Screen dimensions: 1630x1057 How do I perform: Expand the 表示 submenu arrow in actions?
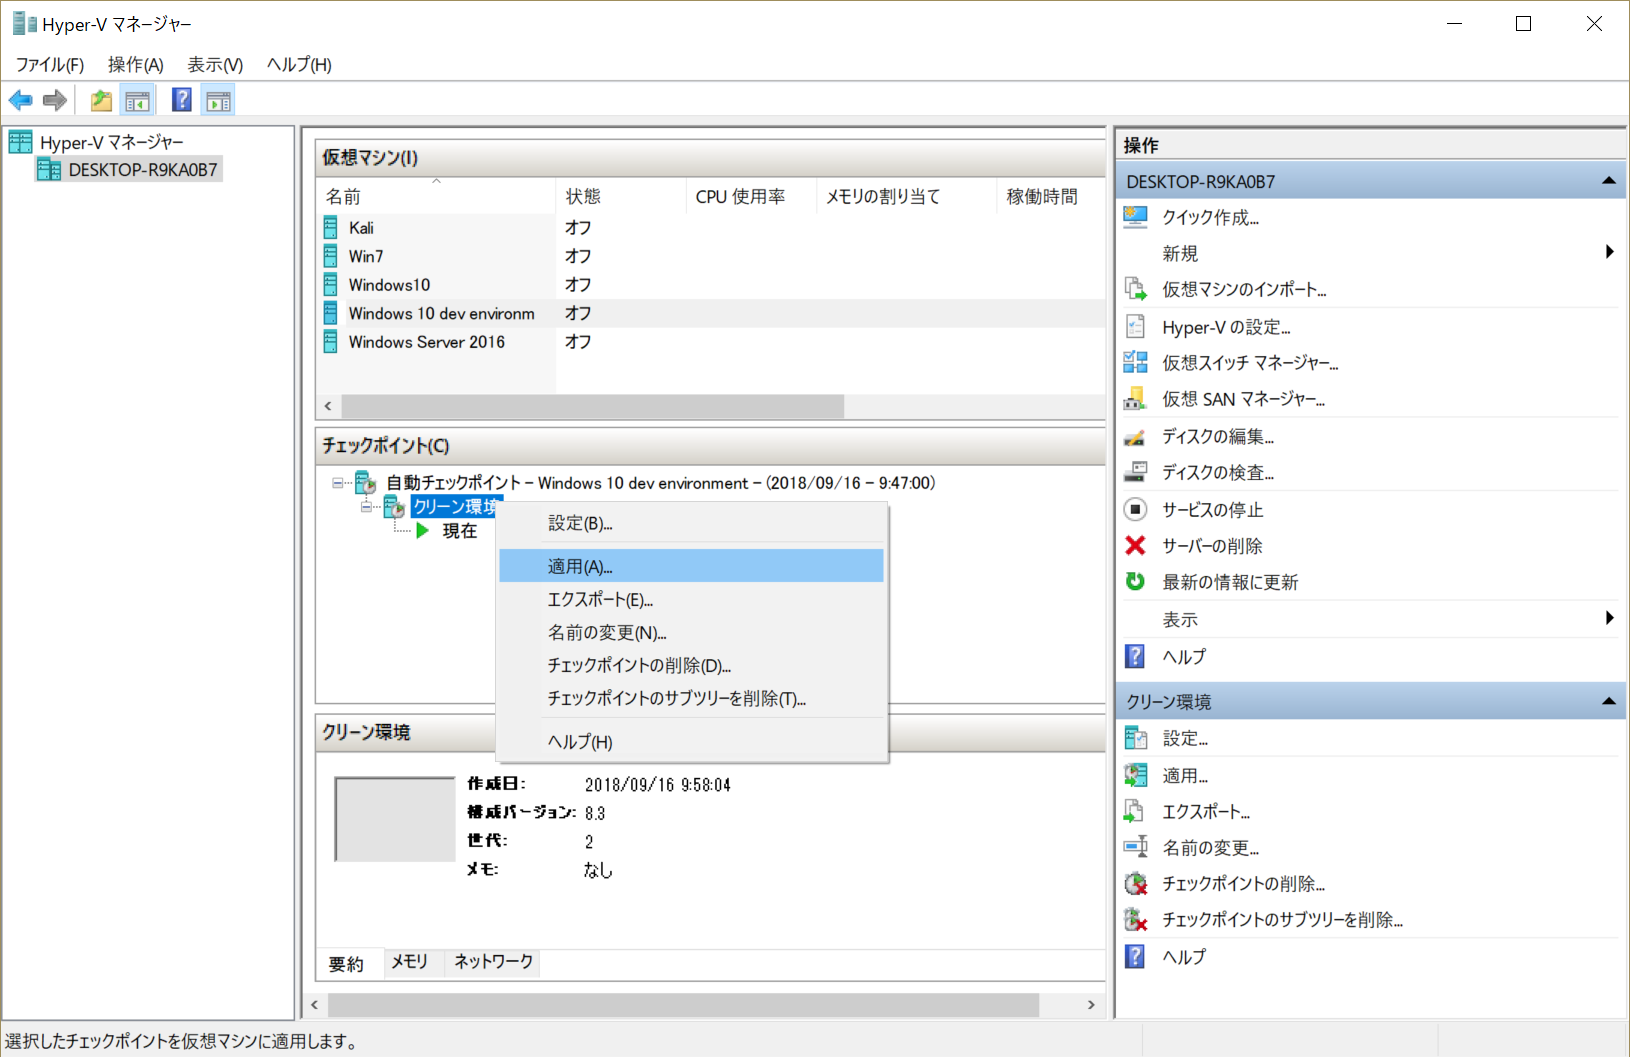point(1609,618)
